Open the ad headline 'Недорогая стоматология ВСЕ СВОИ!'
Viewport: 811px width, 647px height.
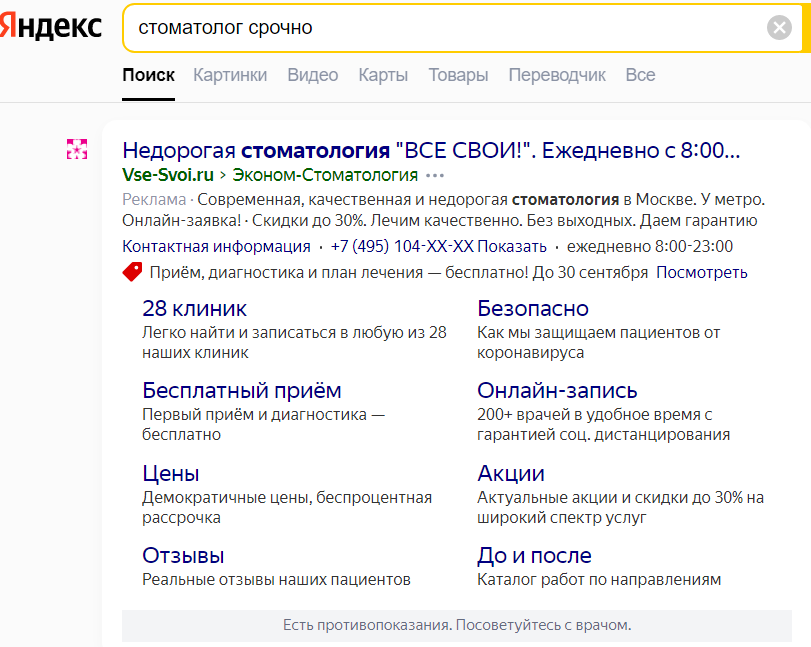(431, 151)
